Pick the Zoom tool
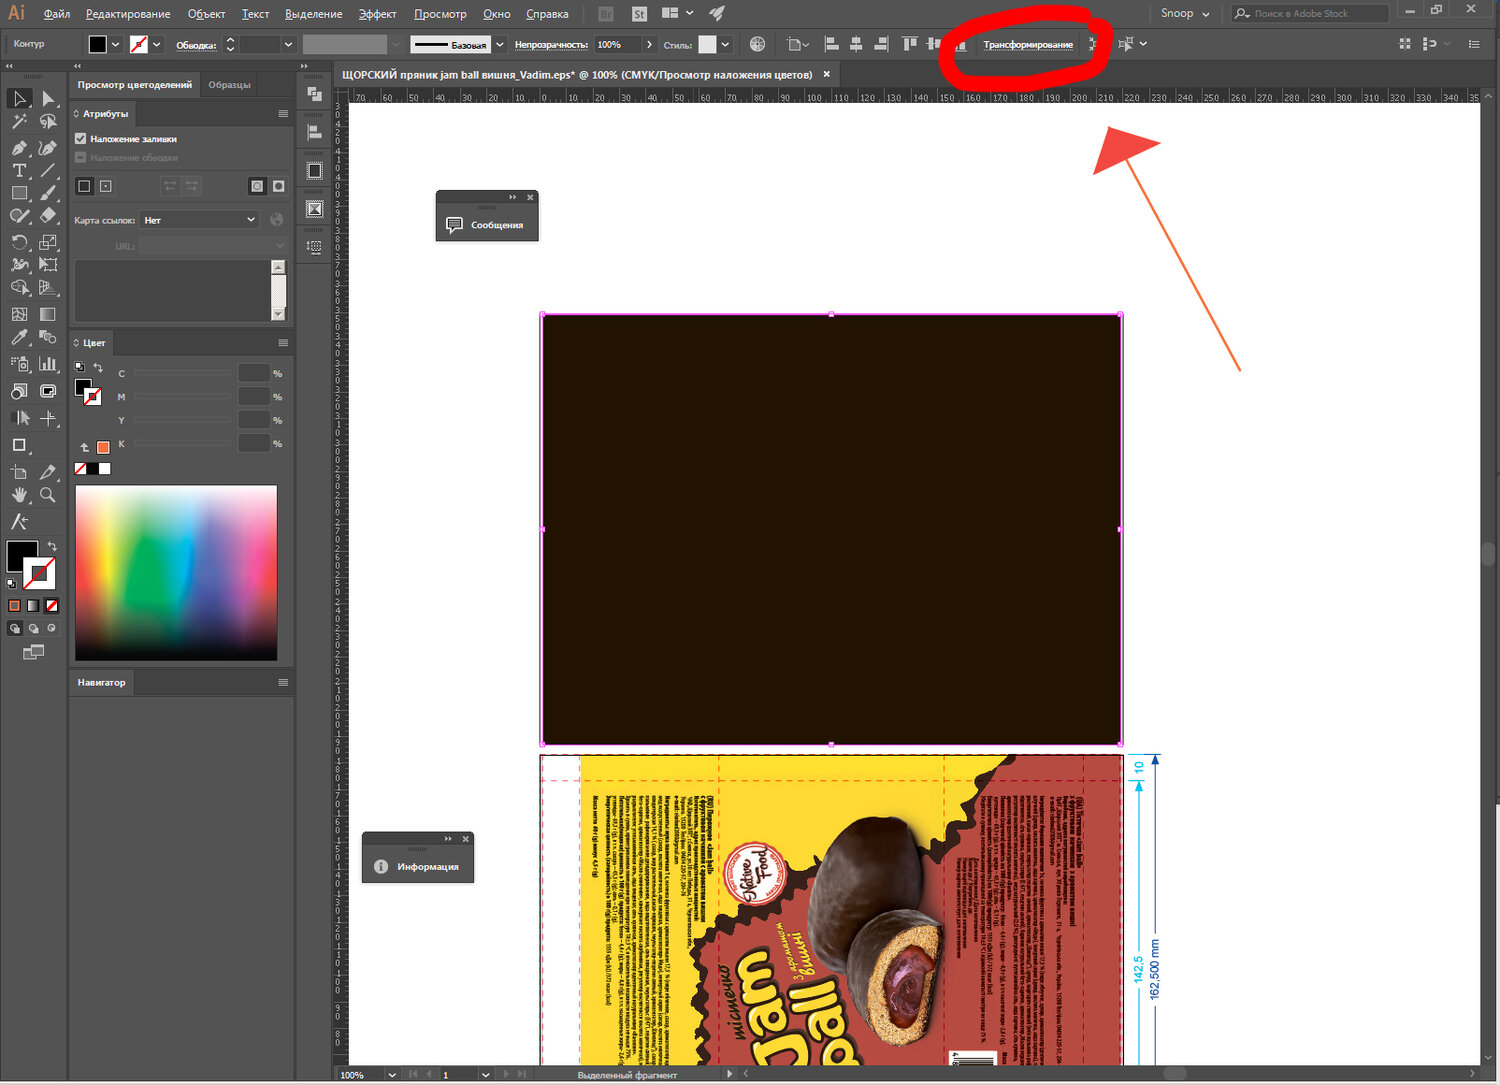The height and width of the screenshot is (1085, 1500). click(x=47, y=495)
